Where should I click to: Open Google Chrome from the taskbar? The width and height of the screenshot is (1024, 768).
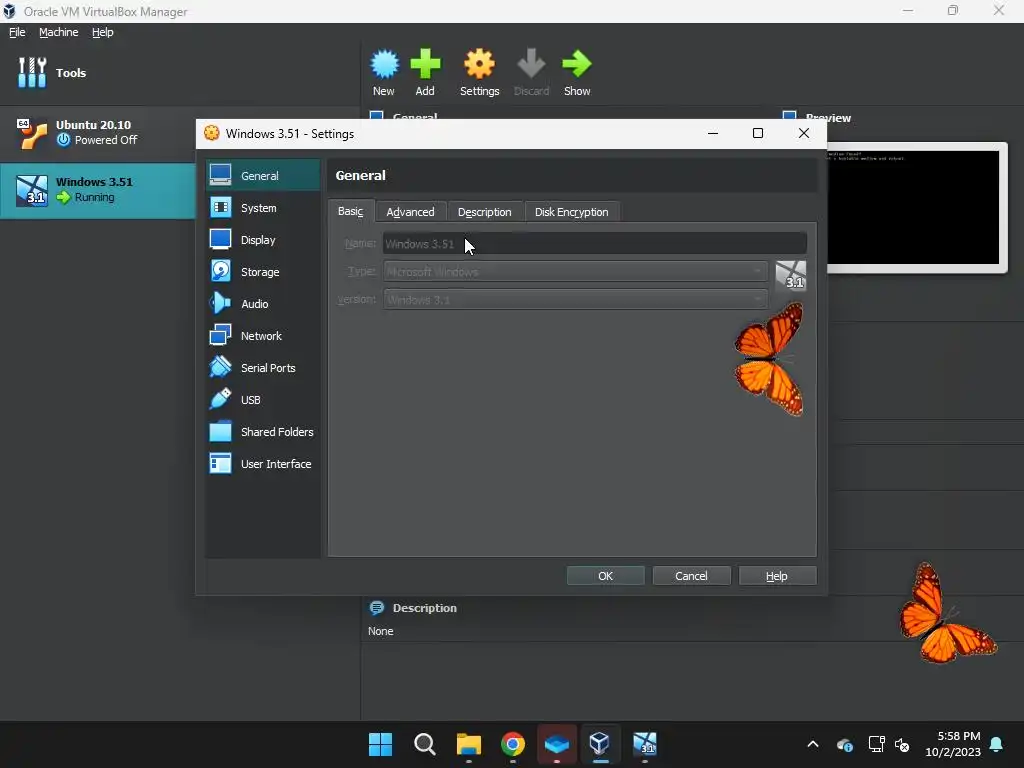[513, 744]
